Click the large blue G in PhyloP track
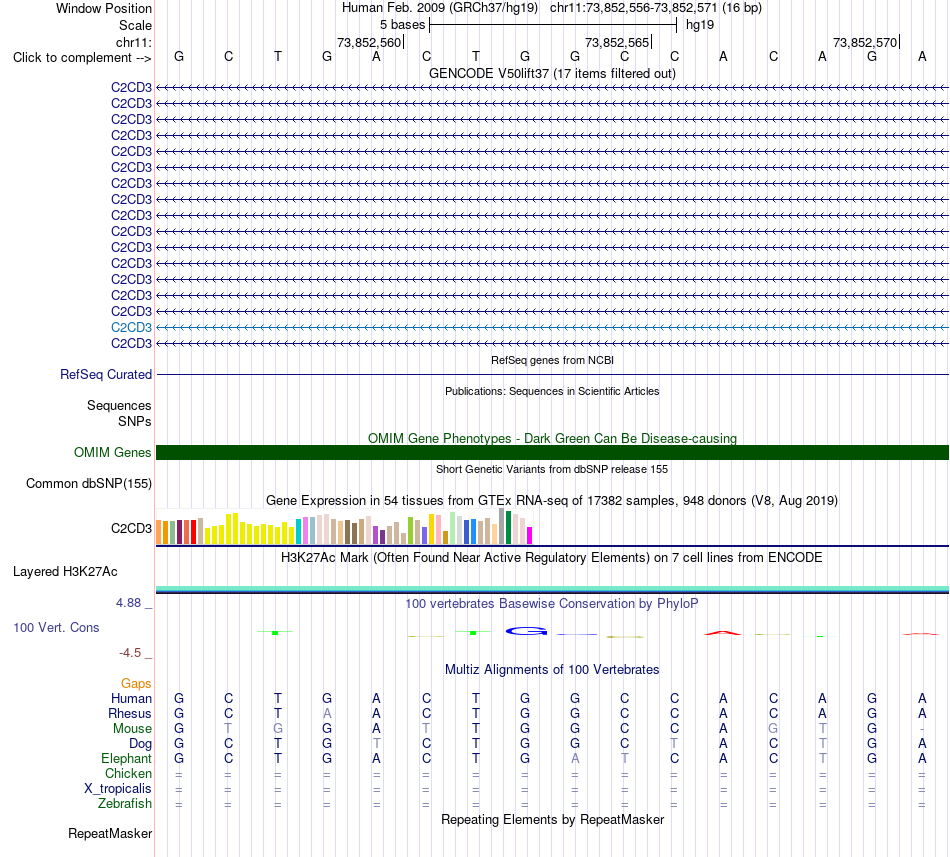This screenshot has width=950, height=857. tap(526, 631)
